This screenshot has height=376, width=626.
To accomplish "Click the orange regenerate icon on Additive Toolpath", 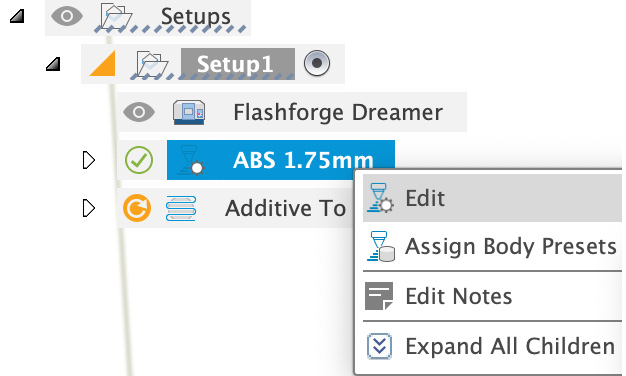I will pos(137,208).
